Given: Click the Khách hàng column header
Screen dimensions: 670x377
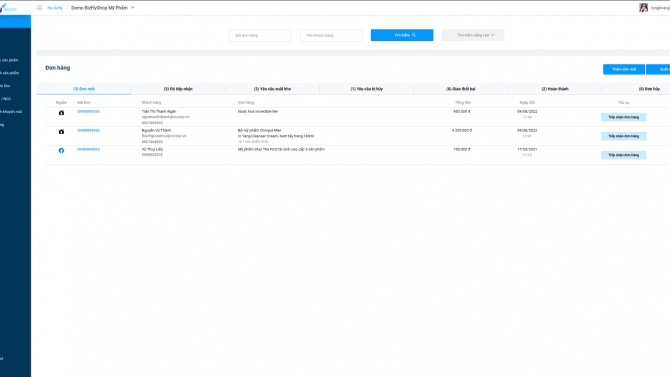Looking at the screenshot, I should 151,103.
